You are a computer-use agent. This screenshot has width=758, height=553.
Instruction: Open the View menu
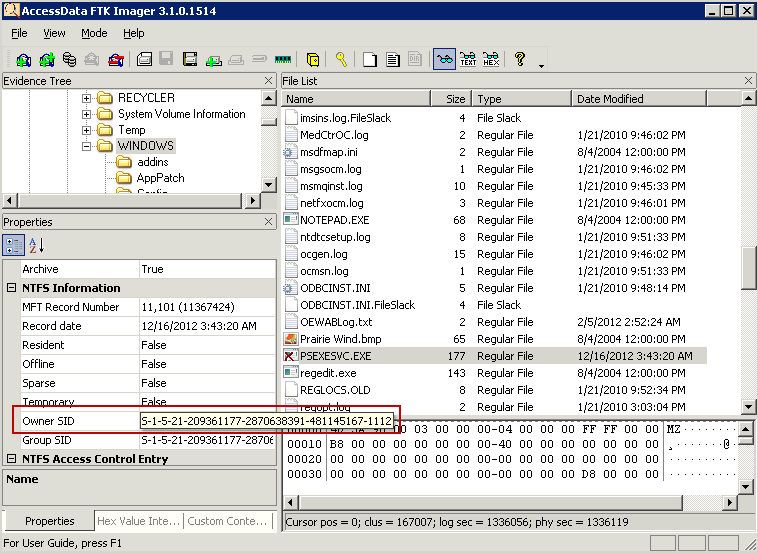pos(54,33)
